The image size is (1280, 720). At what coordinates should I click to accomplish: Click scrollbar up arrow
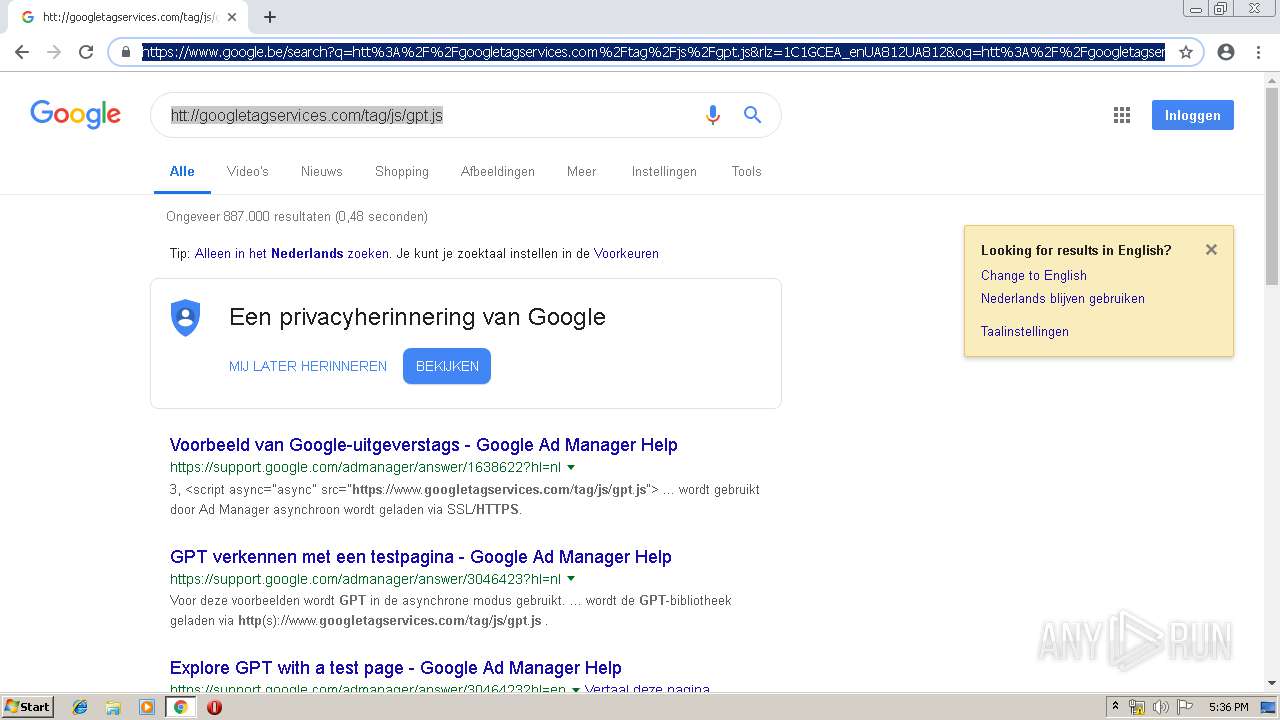[1272, 80]
